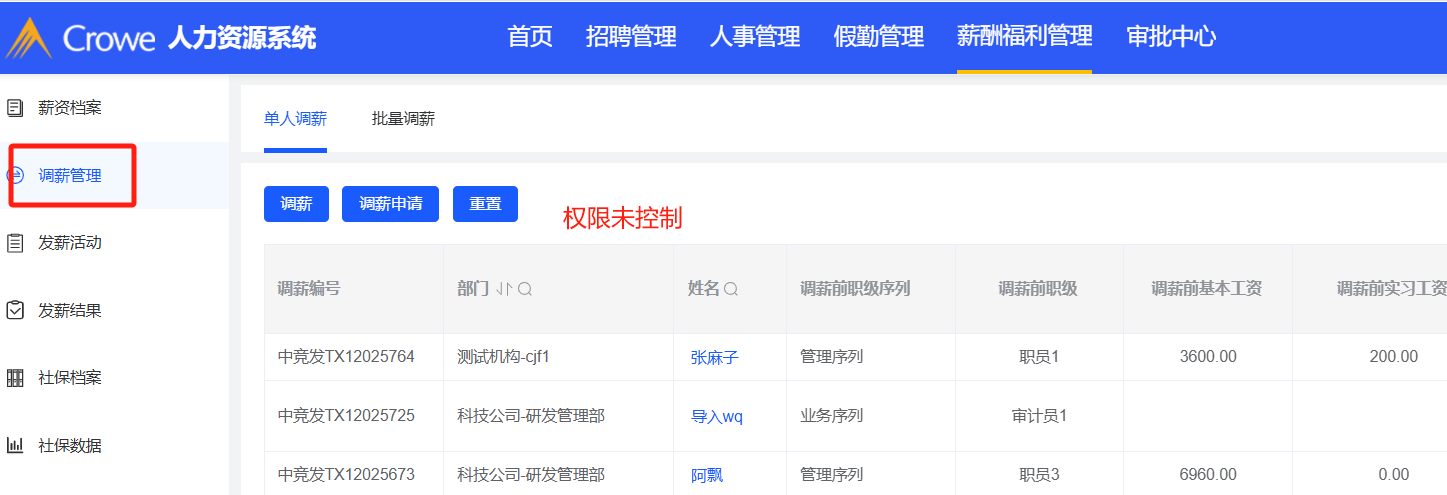Click the 调薪前职级 column header
Image resolution: width=1447 pixels, height=495 pixels.
click(1038, 289)
